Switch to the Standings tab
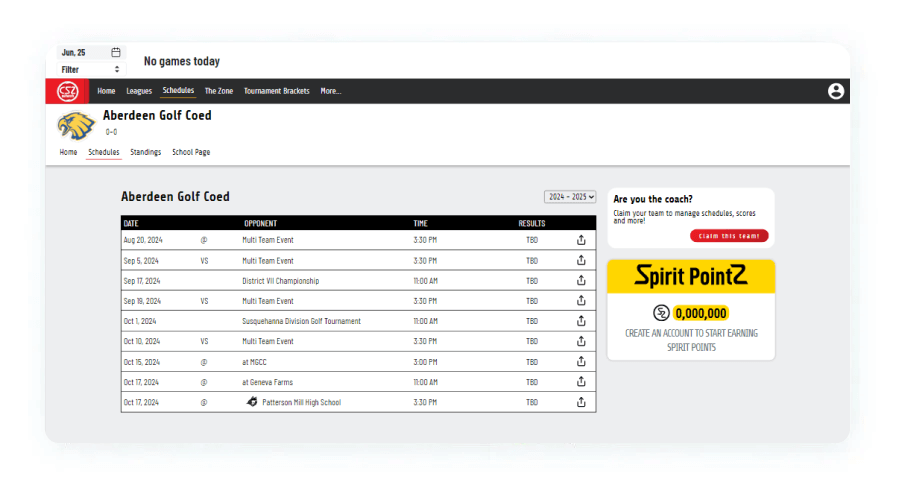Image resolution: width=900 pixels, height=490 pixels. 145,152
